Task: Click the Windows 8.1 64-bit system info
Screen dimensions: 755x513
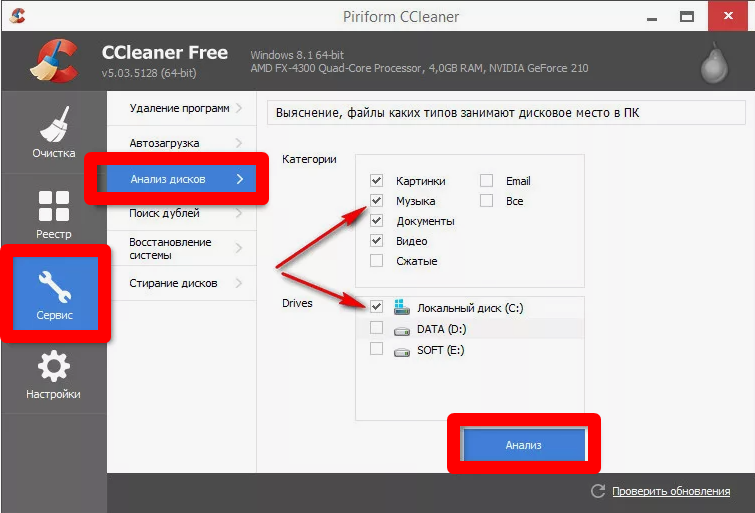Action: (297, 55)
